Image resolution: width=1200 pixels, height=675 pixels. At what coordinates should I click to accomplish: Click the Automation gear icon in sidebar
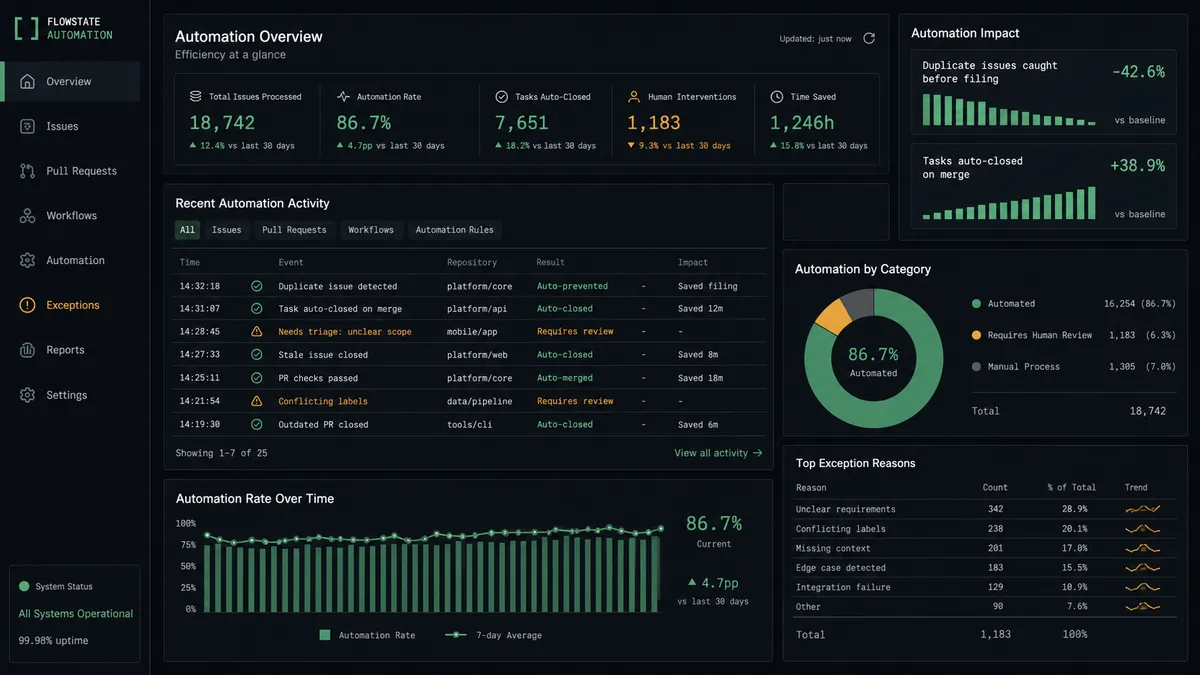pos(28,260)
